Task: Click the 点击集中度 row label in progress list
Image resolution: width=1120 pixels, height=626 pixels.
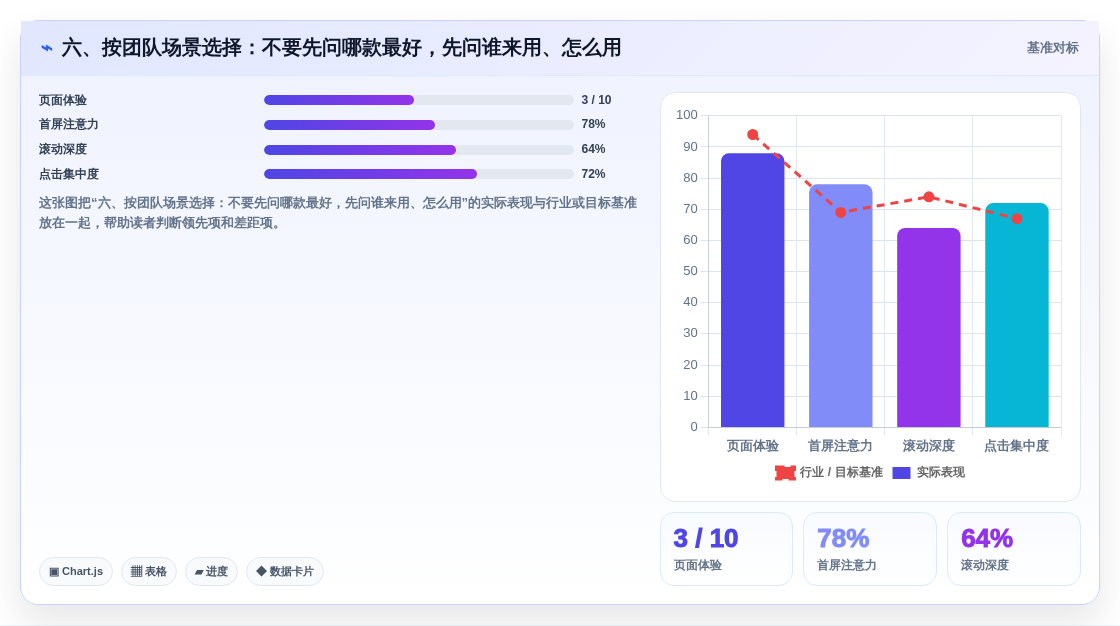Action: 69,174
